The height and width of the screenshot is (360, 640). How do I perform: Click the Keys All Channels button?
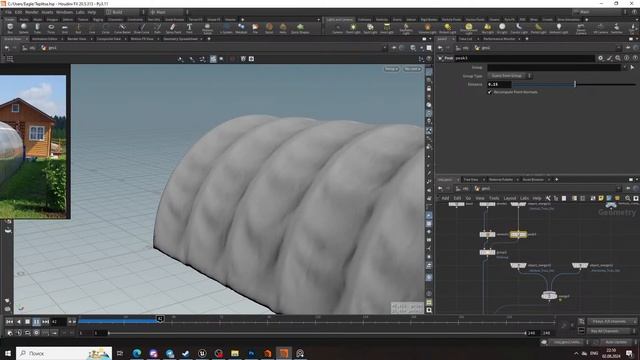pyautogui.click(x=612, y=322)
